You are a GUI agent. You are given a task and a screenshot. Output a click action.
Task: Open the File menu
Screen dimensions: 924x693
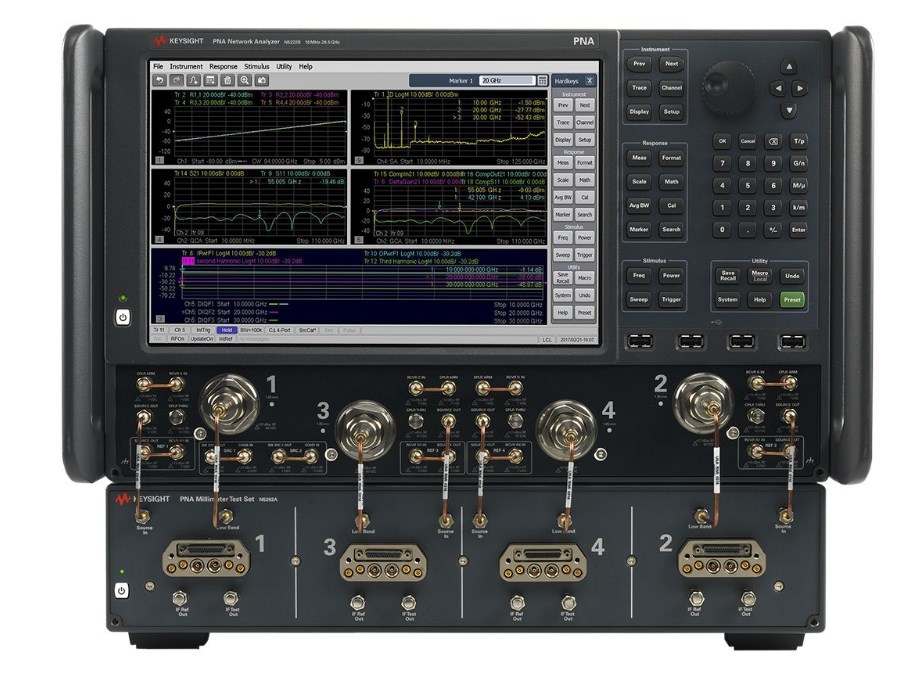tap(158, 67)
